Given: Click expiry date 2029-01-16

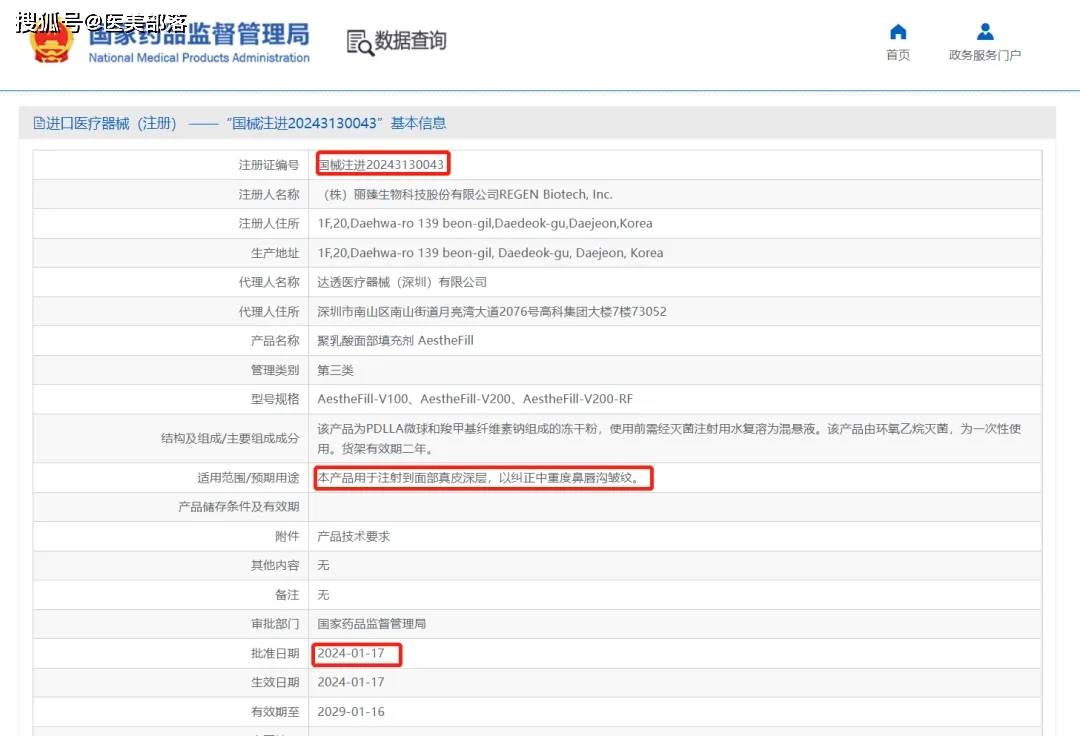Looking at the screenshot, I should coord(351,712).
